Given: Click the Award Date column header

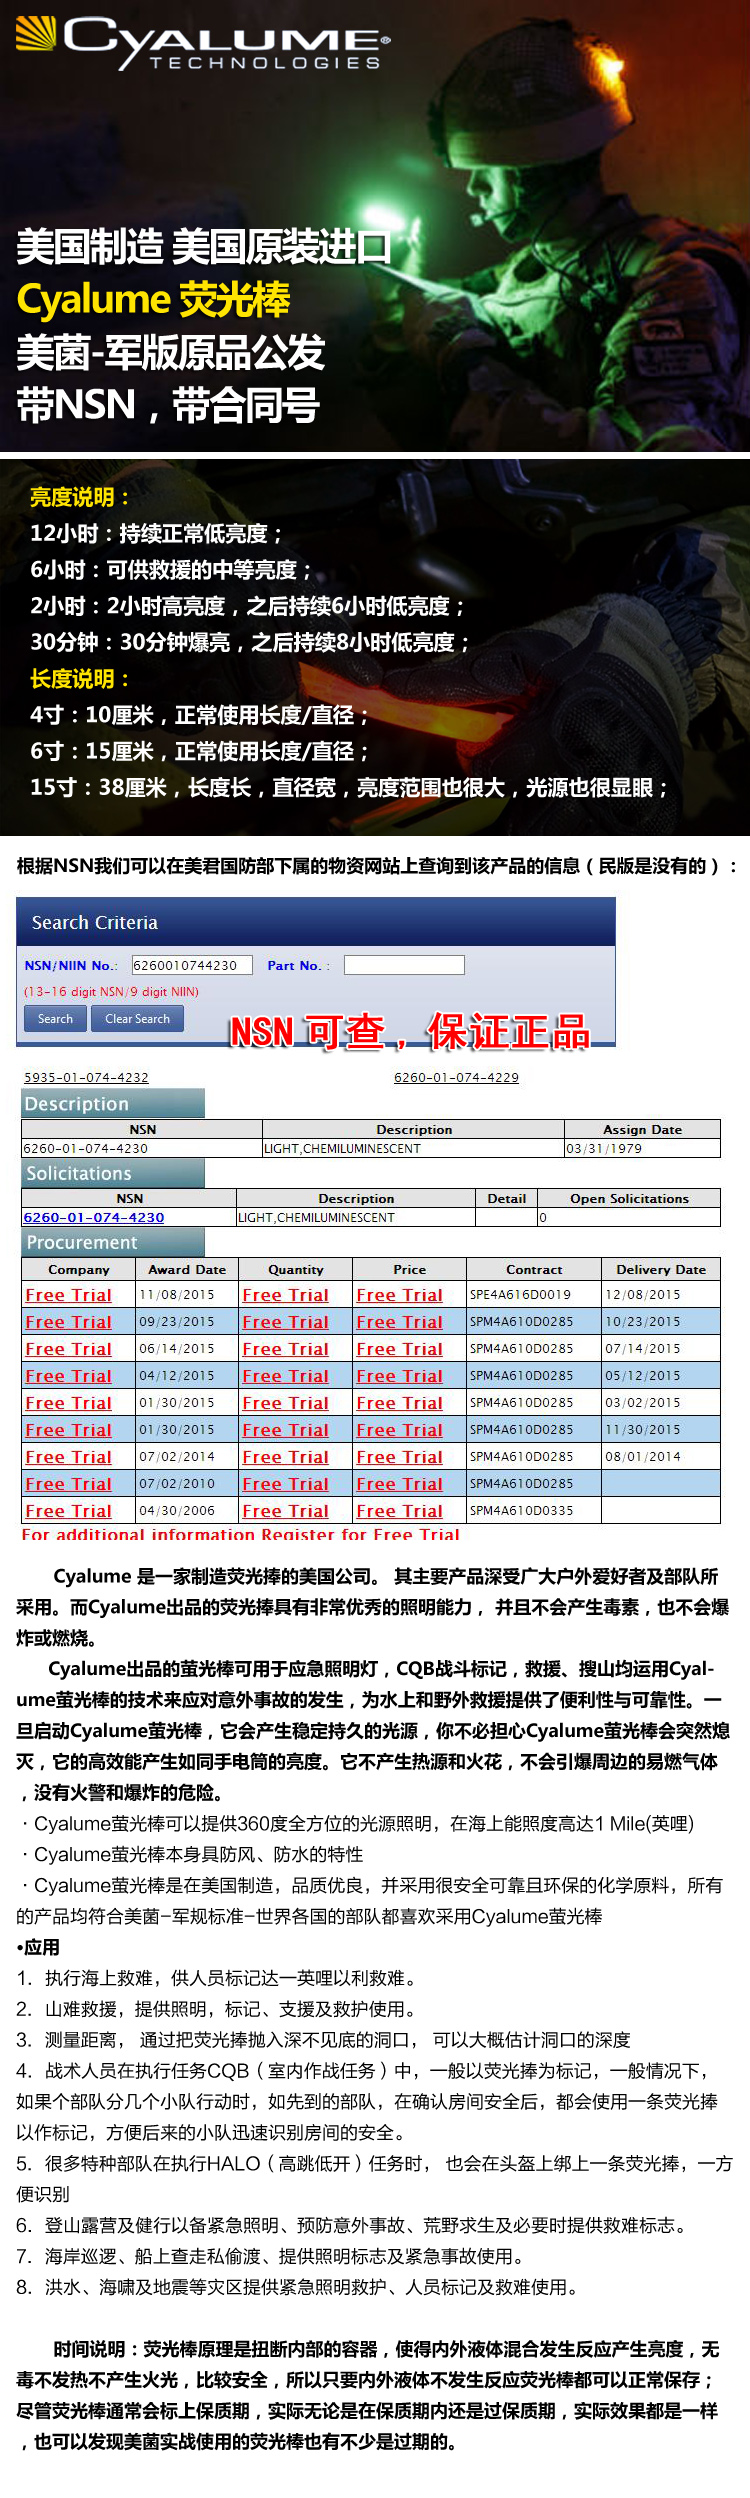Looking at the screenshot, I should click(x=187, y=1269).
